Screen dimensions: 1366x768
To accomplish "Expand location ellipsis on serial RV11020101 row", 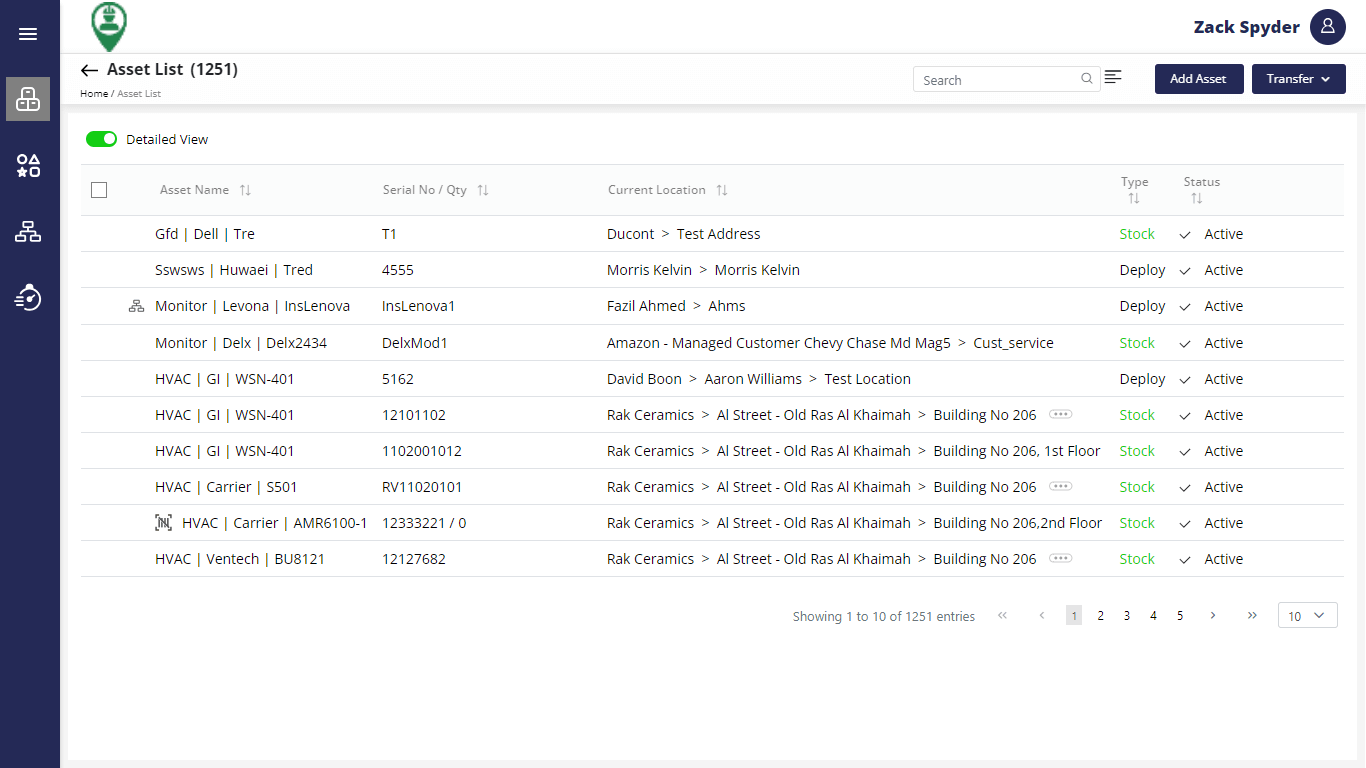I will (1060, 486).
